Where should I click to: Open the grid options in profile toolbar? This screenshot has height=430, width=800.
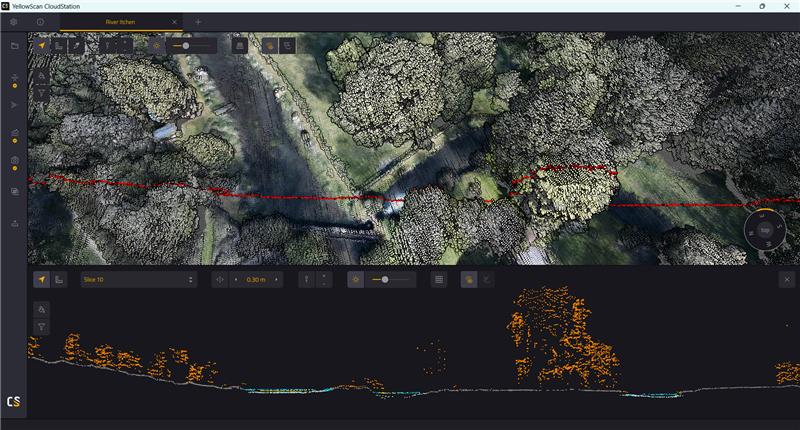[438, 280]
